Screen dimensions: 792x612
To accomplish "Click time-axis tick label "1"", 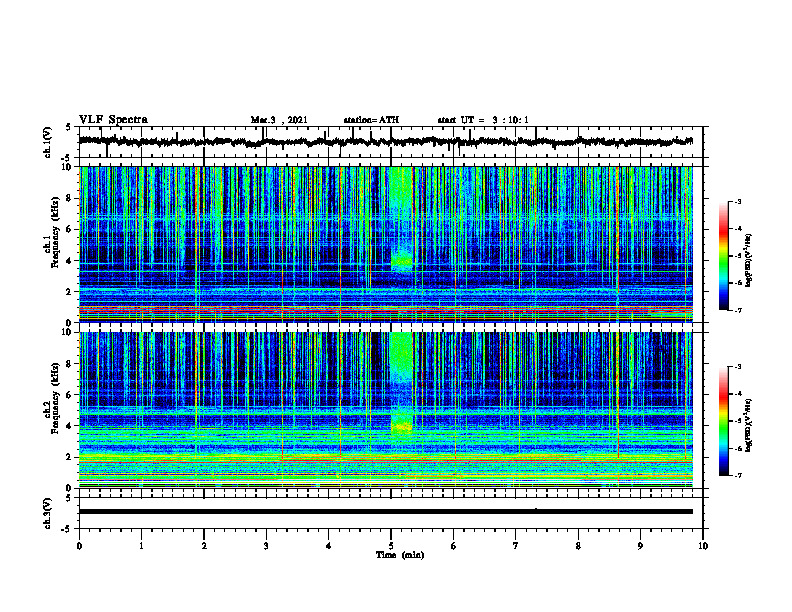I will pos(141,546).
